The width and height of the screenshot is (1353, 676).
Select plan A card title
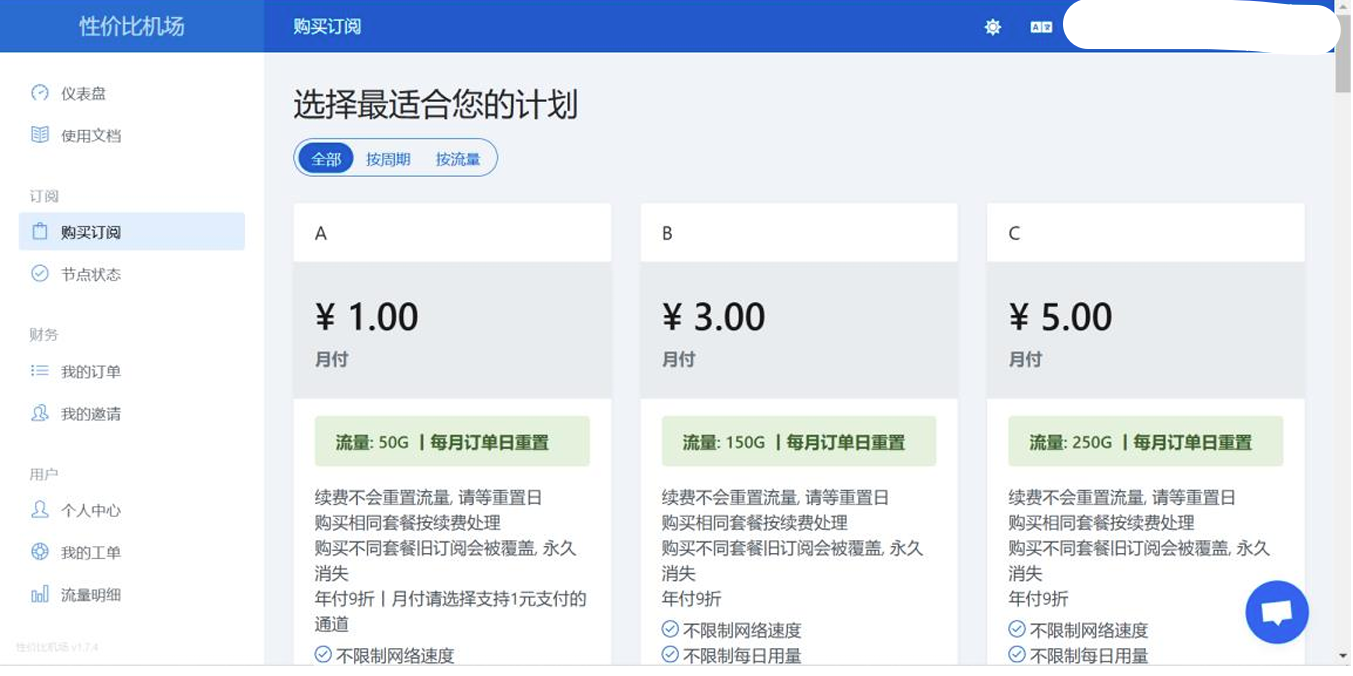(321, 233)
